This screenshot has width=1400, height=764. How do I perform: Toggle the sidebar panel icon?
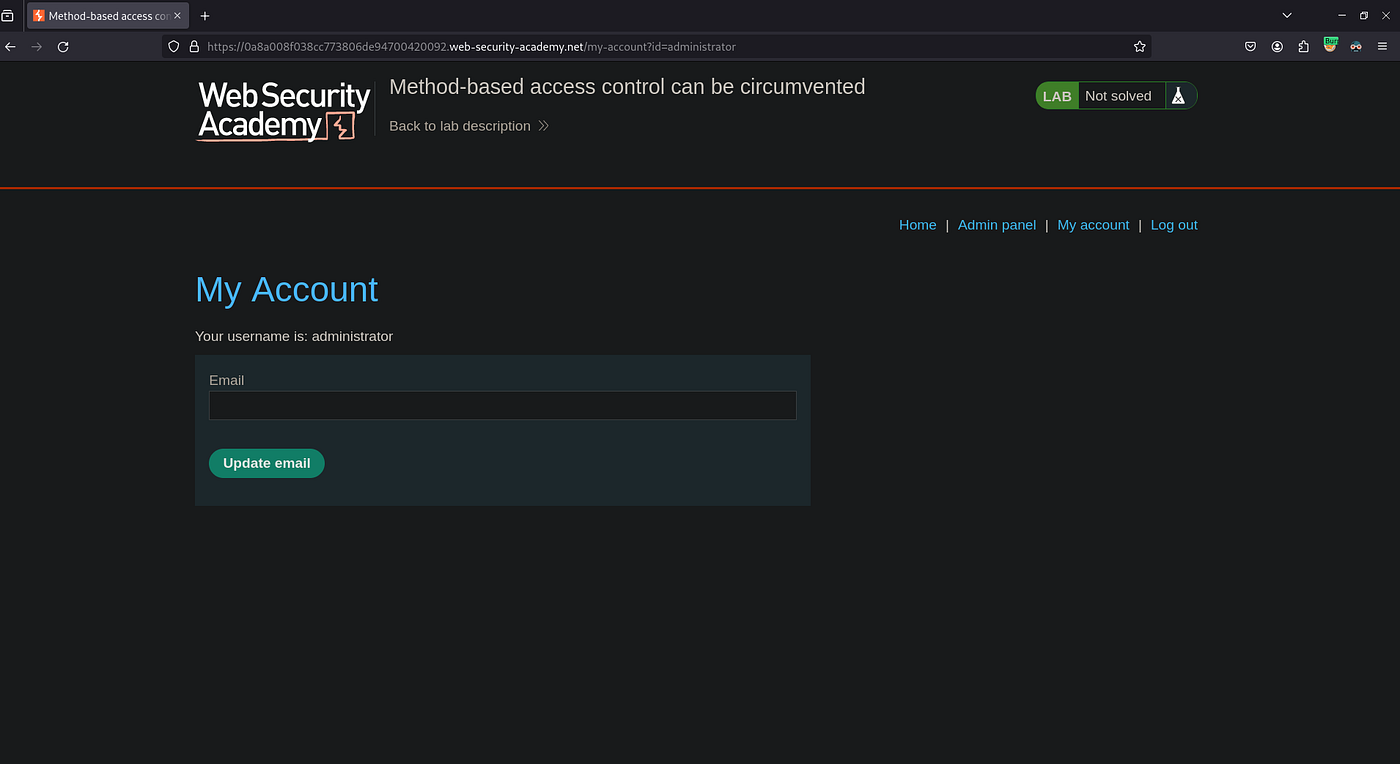(x=8, y=15)
